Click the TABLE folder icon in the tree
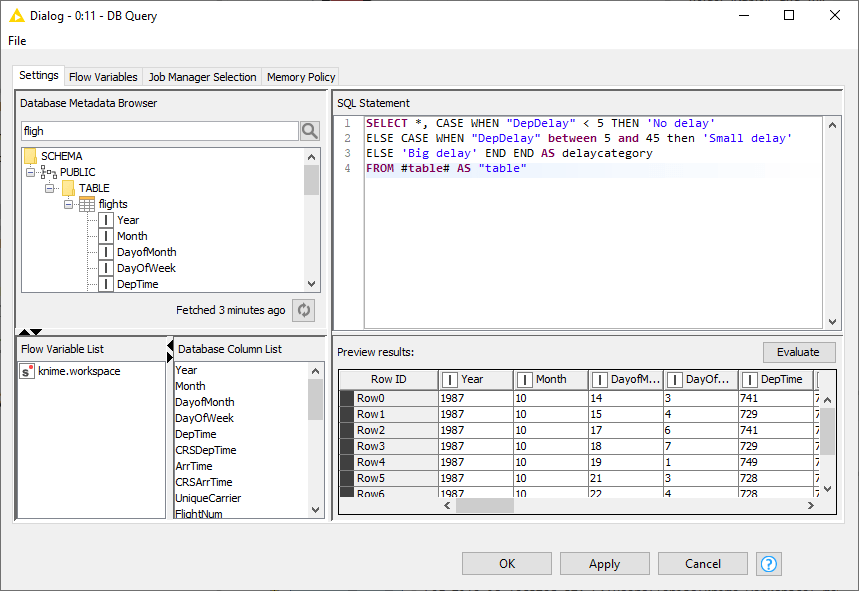Viewport: 859px width, 591px height. pyautogui.click(x=67, y=187)
